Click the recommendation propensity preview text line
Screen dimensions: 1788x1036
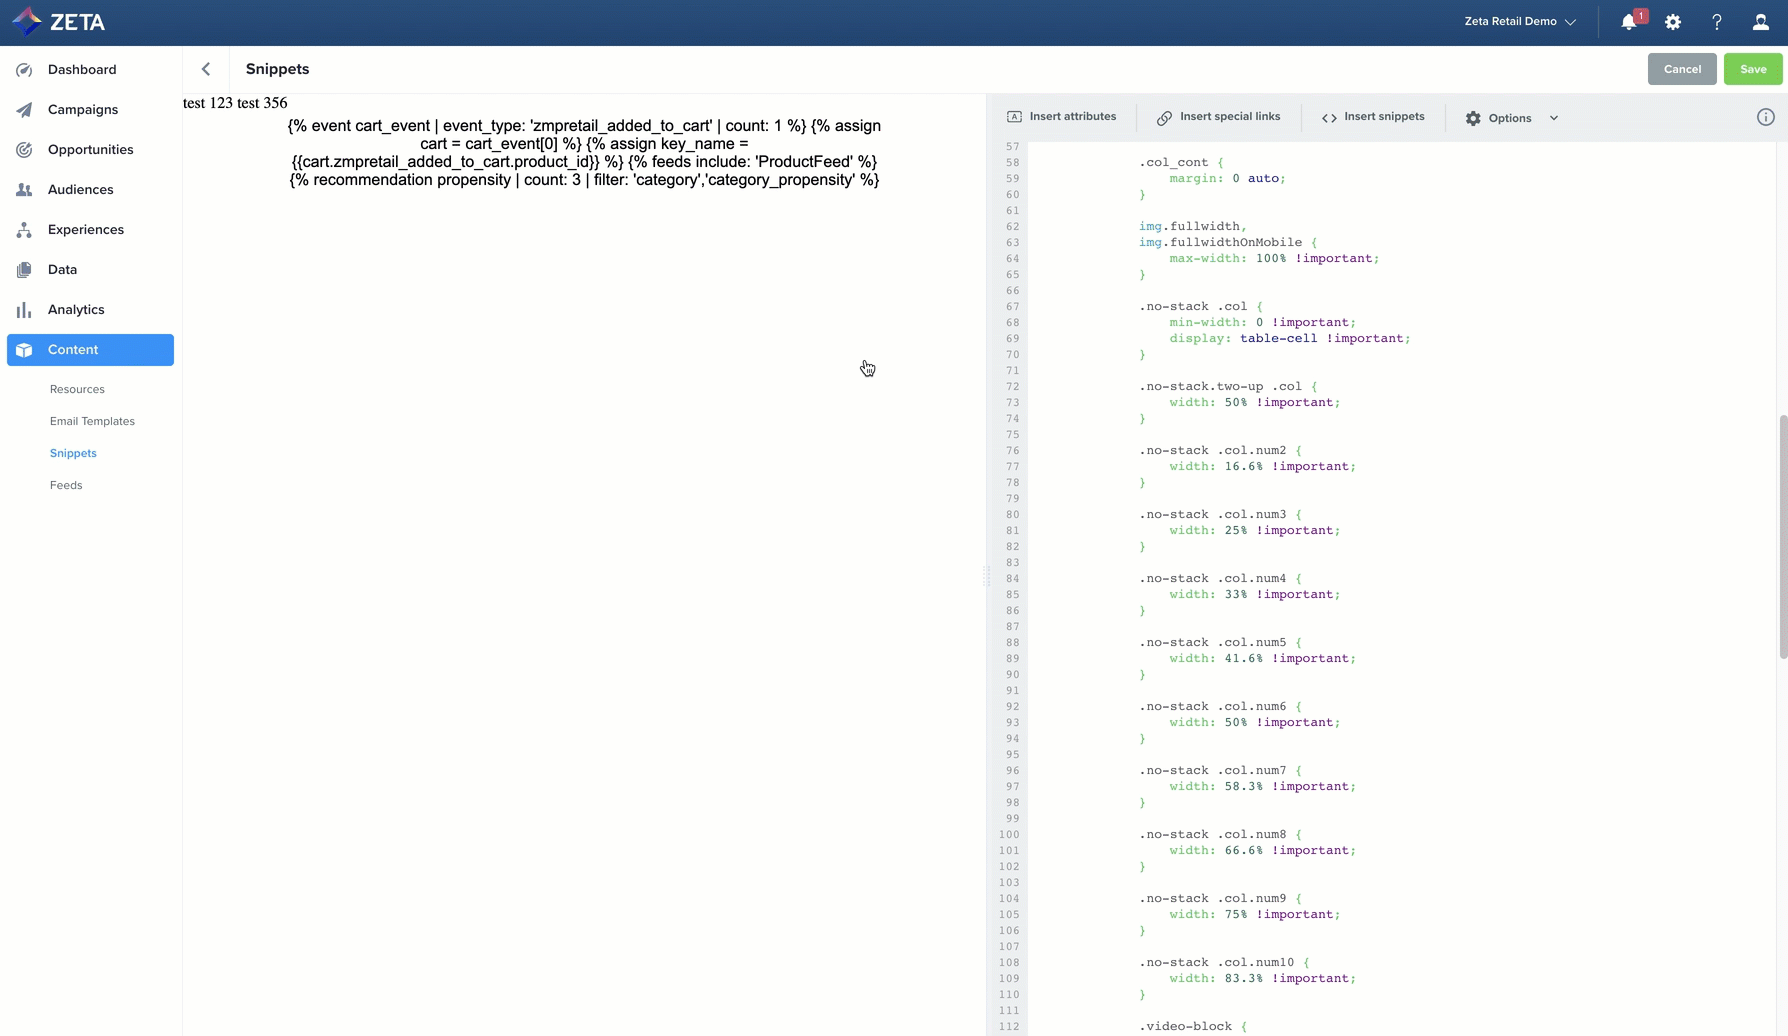click(584, 180)
